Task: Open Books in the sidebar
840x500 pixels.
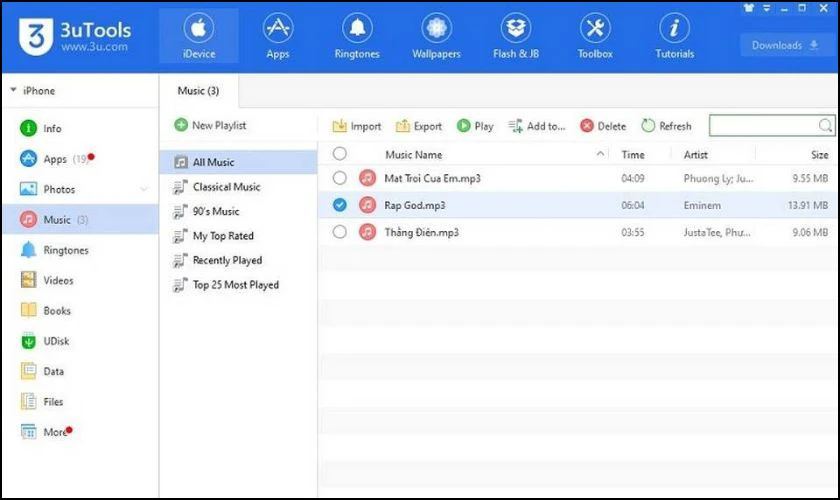Action: click(x=80, y=311)
